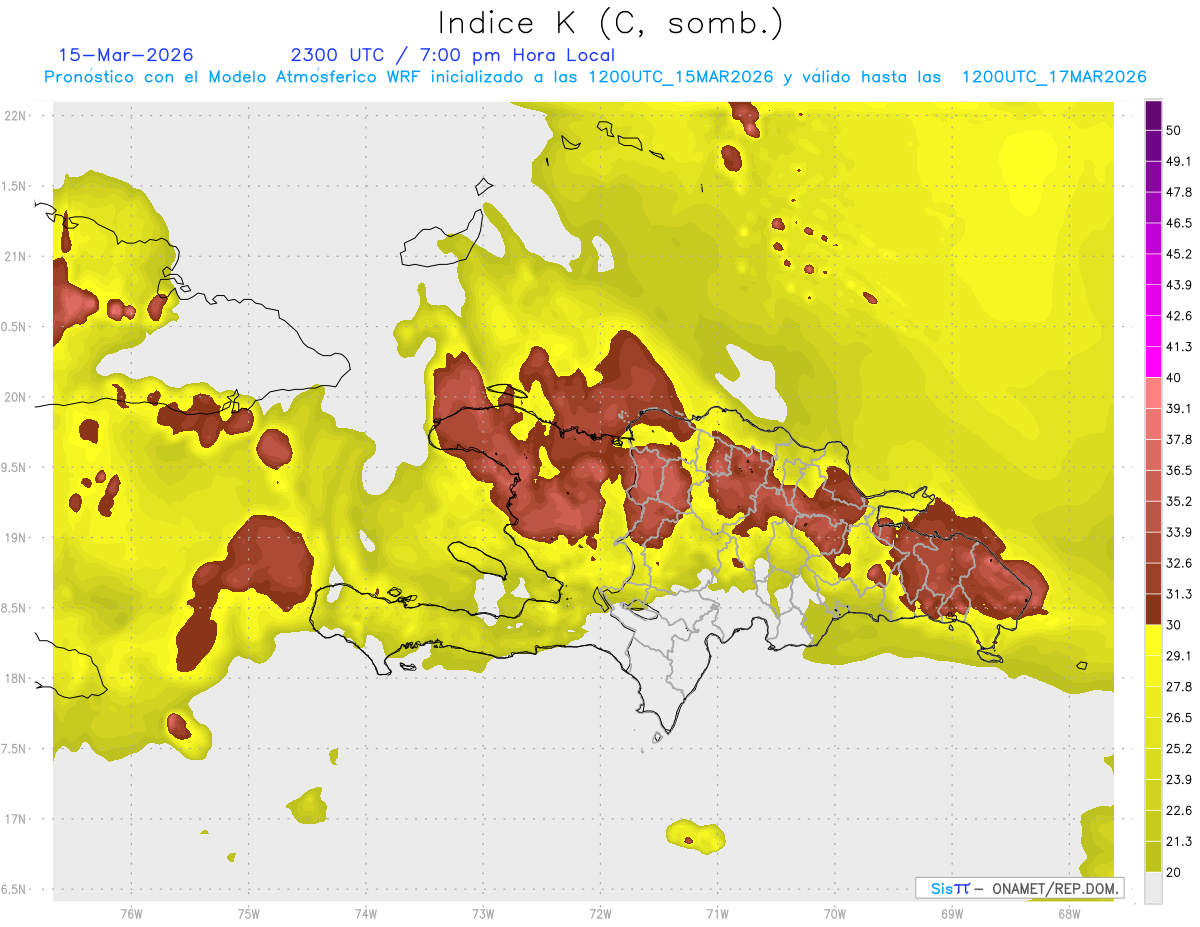Click the '75W' longitude label

tap(249, 914)
